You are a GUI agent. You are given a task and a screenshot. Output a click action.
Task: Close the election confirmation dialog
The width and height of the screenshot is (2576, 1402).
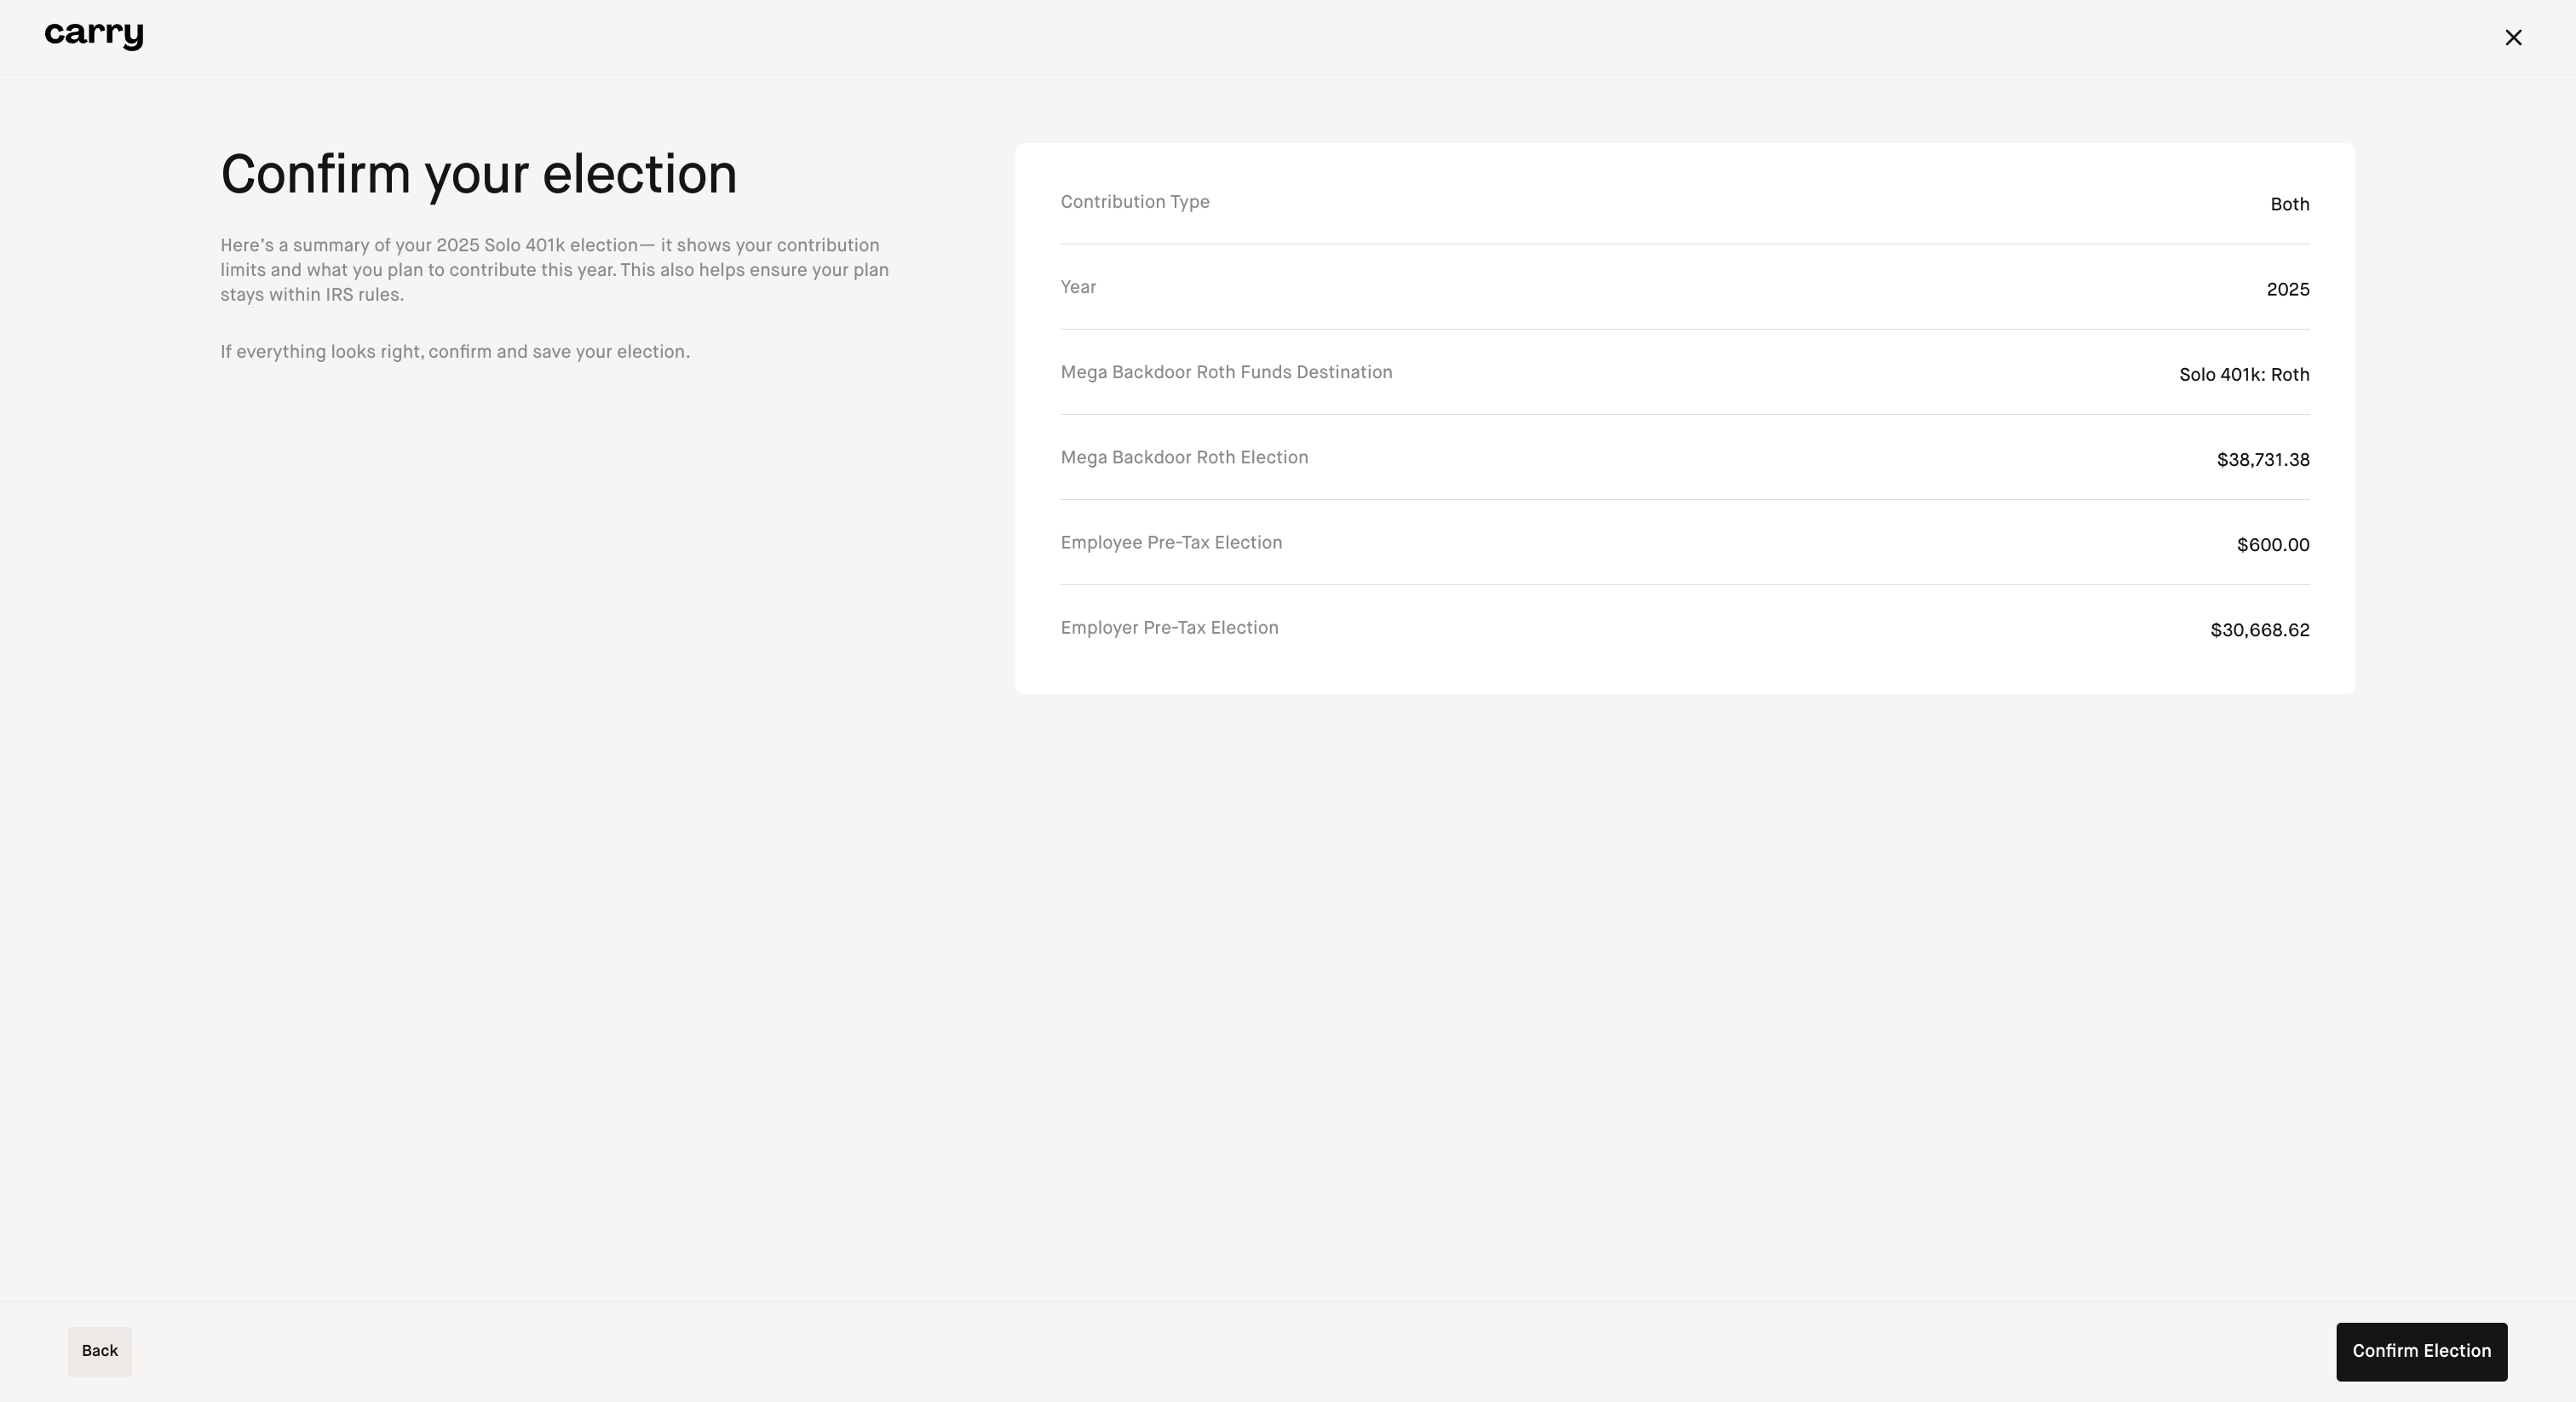(x=2512, y=38)
